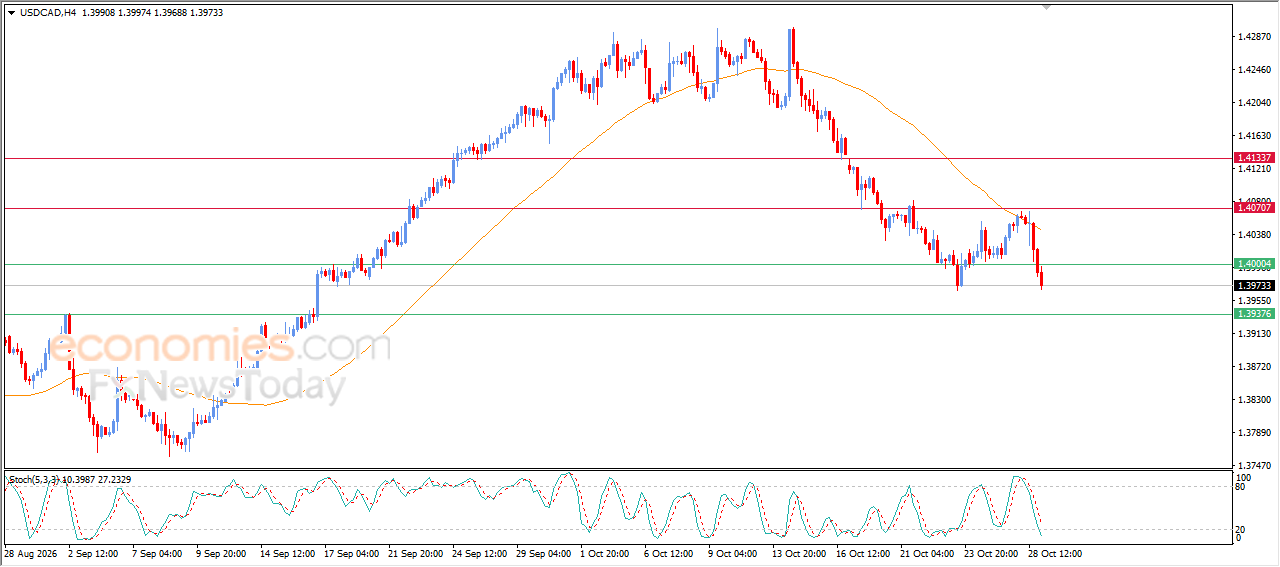Image resolution: width=1280 pixels, height=567 pixels.
Task: Click the 21 Sep 20:00 time label
Action: pos(416,553)
